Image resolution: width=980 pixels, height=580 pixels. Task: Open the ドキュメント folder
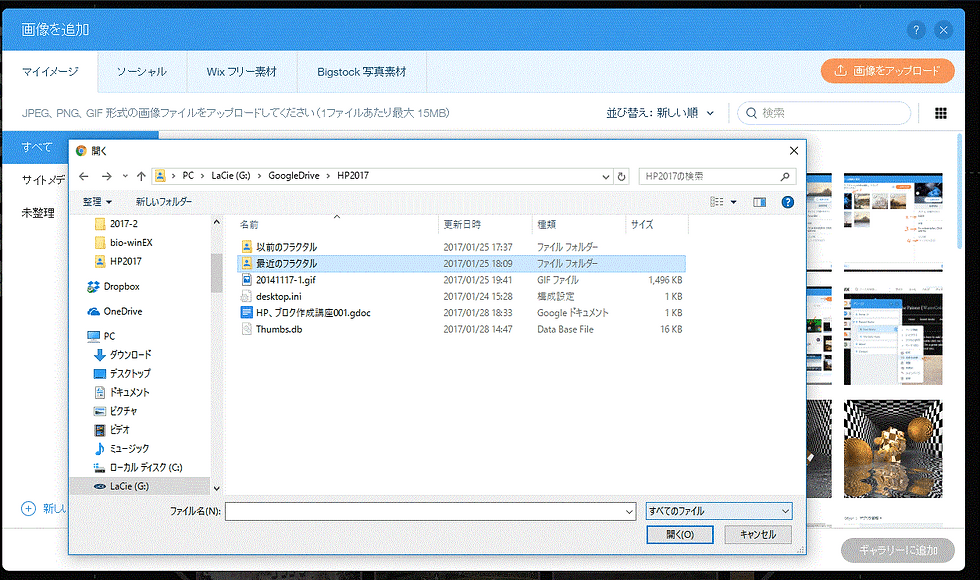[x=121, y=392]
